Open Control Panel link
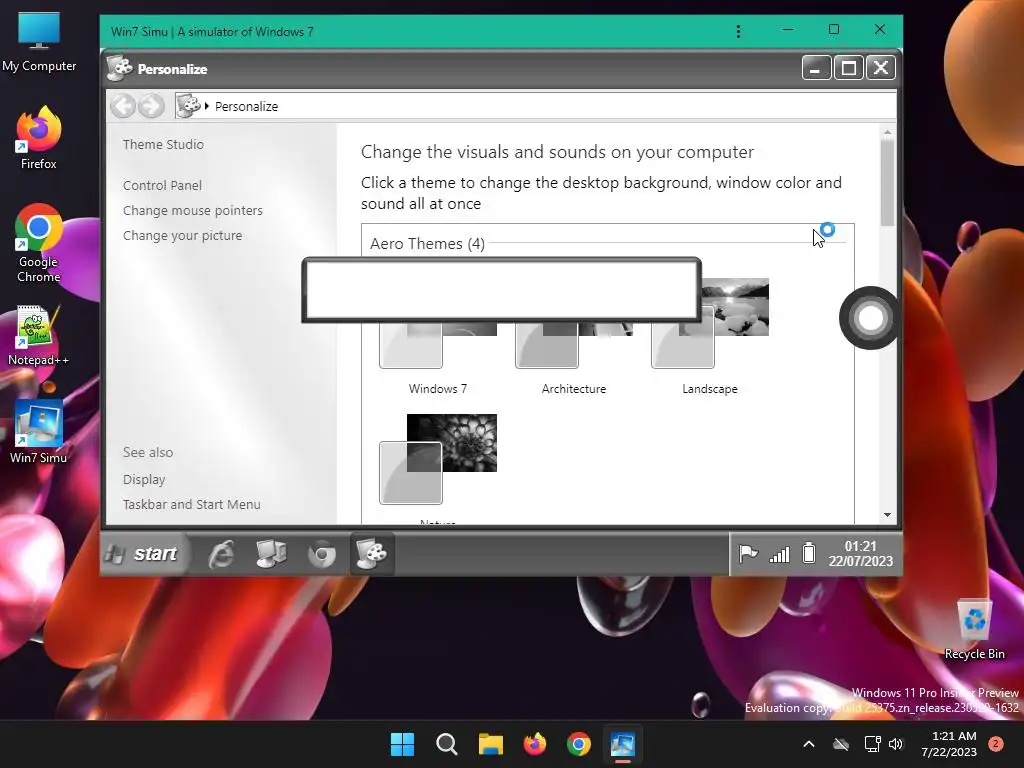This screenshot has height=768, width=1024. click(162, 185)
